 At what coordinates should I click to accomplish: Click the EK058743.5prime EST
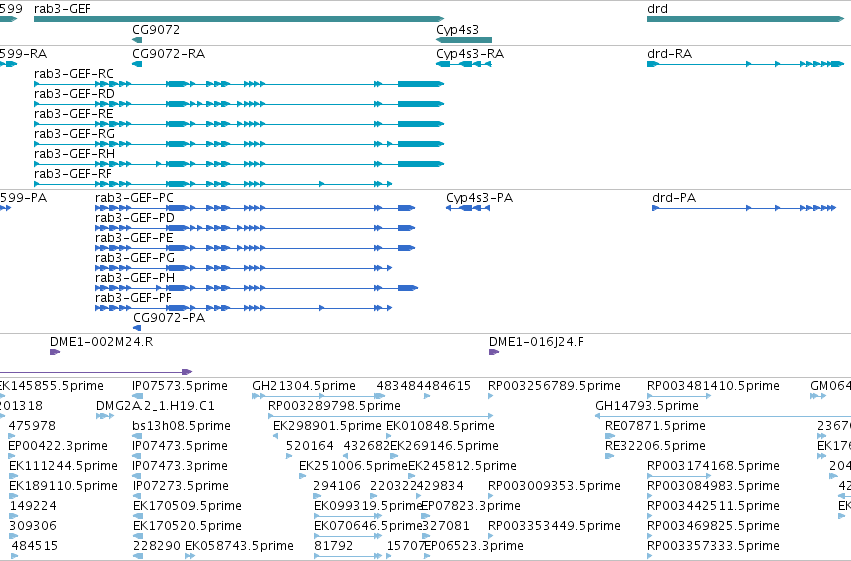239,546
